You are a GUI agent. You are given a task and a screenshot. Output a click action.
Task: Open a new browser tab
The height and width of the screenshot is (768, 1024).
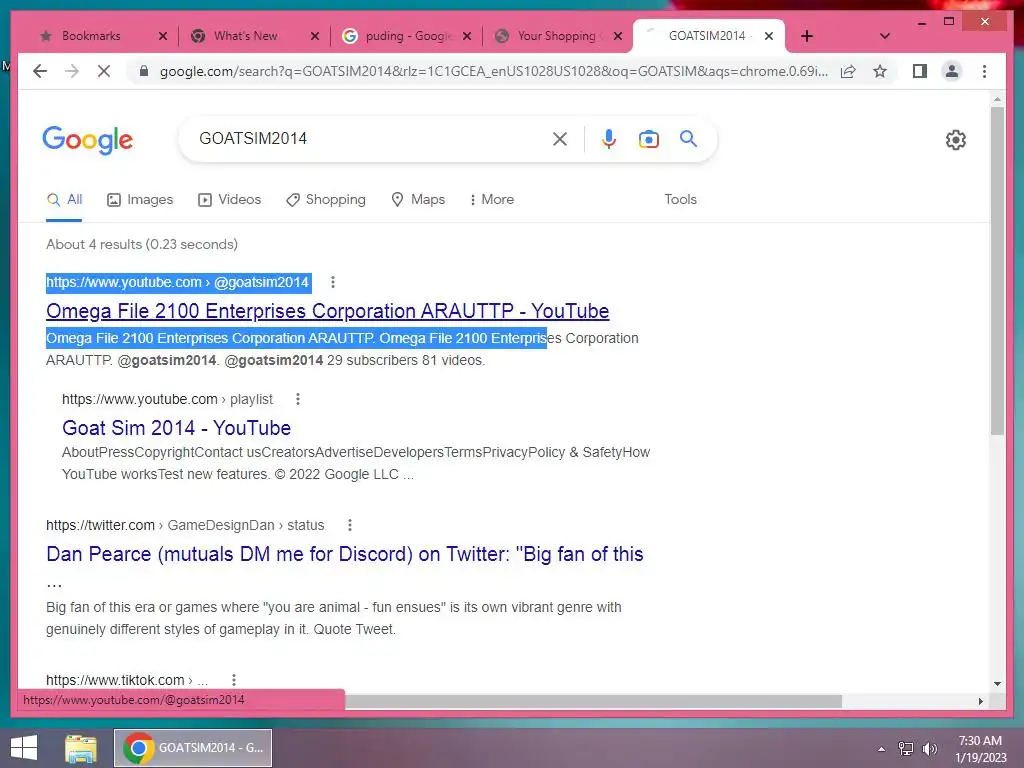pyautogui.click(x=807, y=36)
